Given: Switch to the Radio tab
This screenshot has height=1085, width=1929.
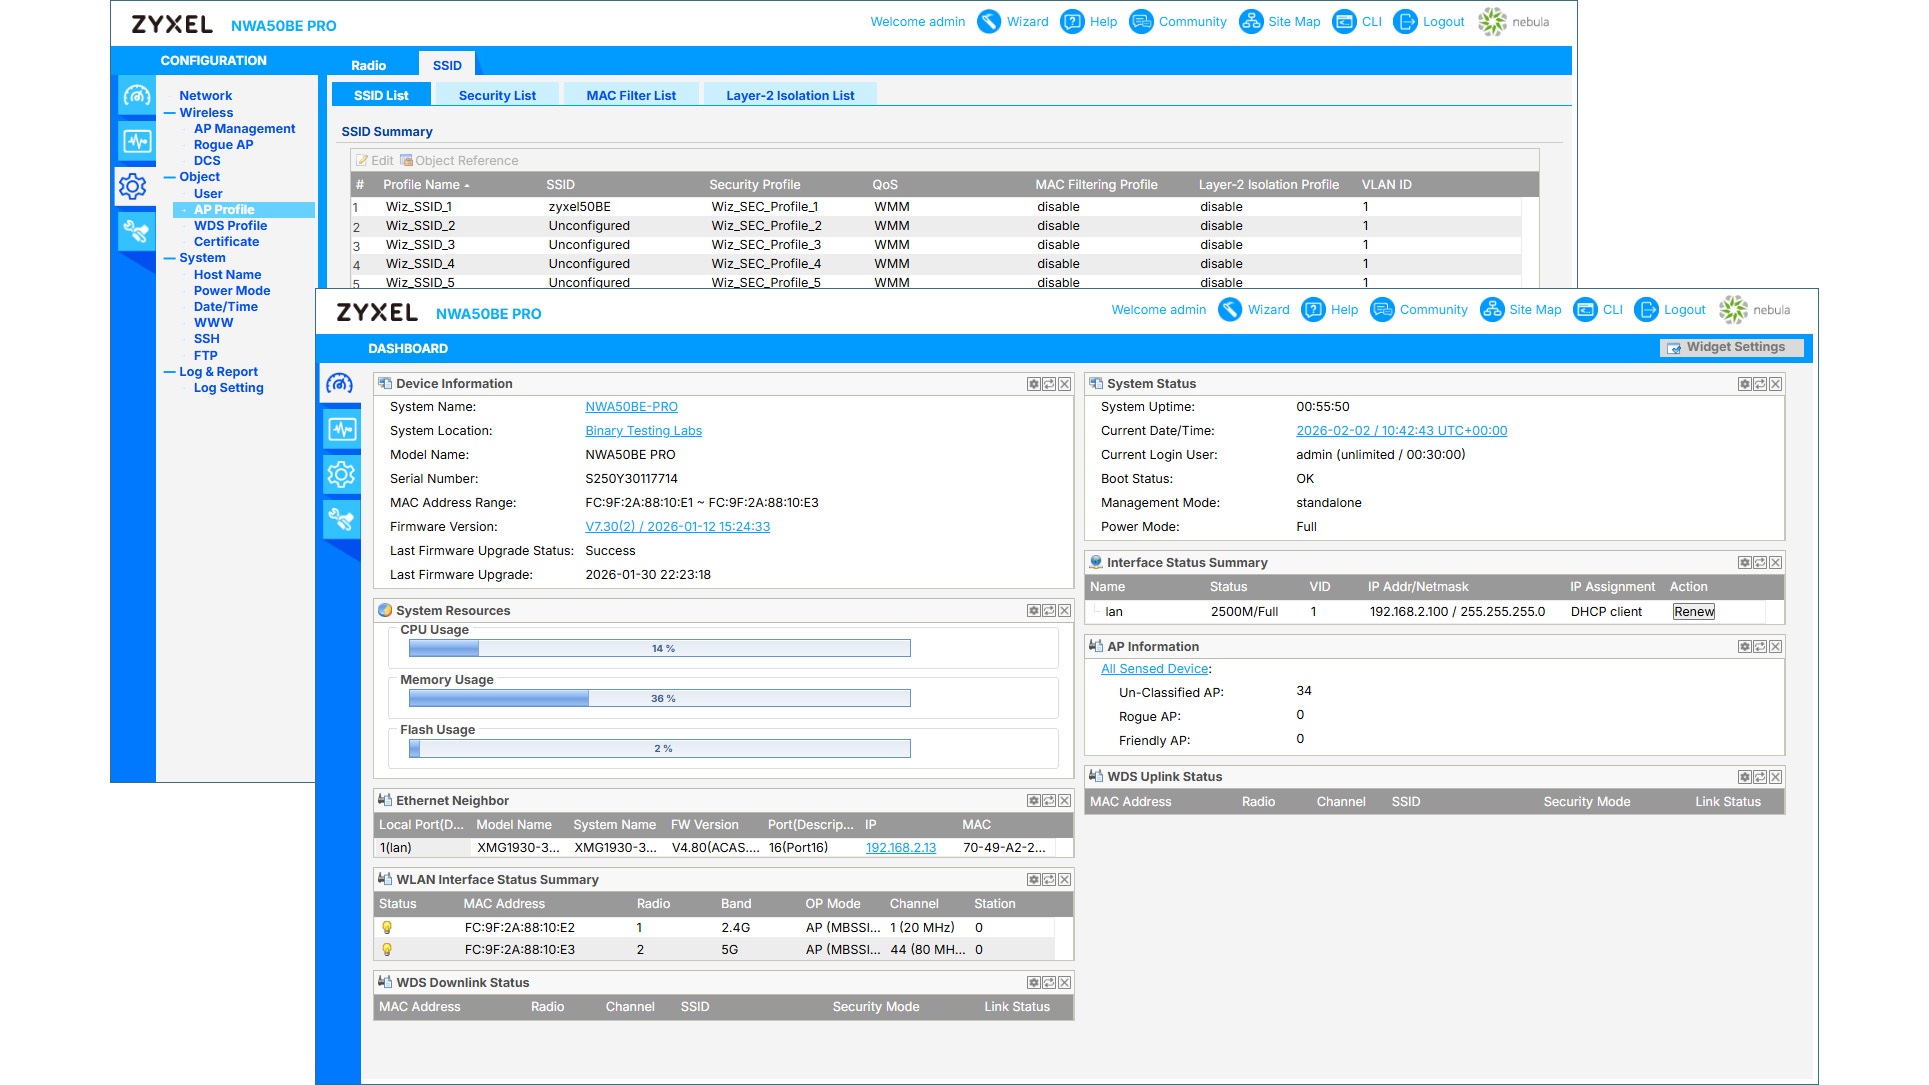Looking at the screenshot, I should tap(367, 64).
